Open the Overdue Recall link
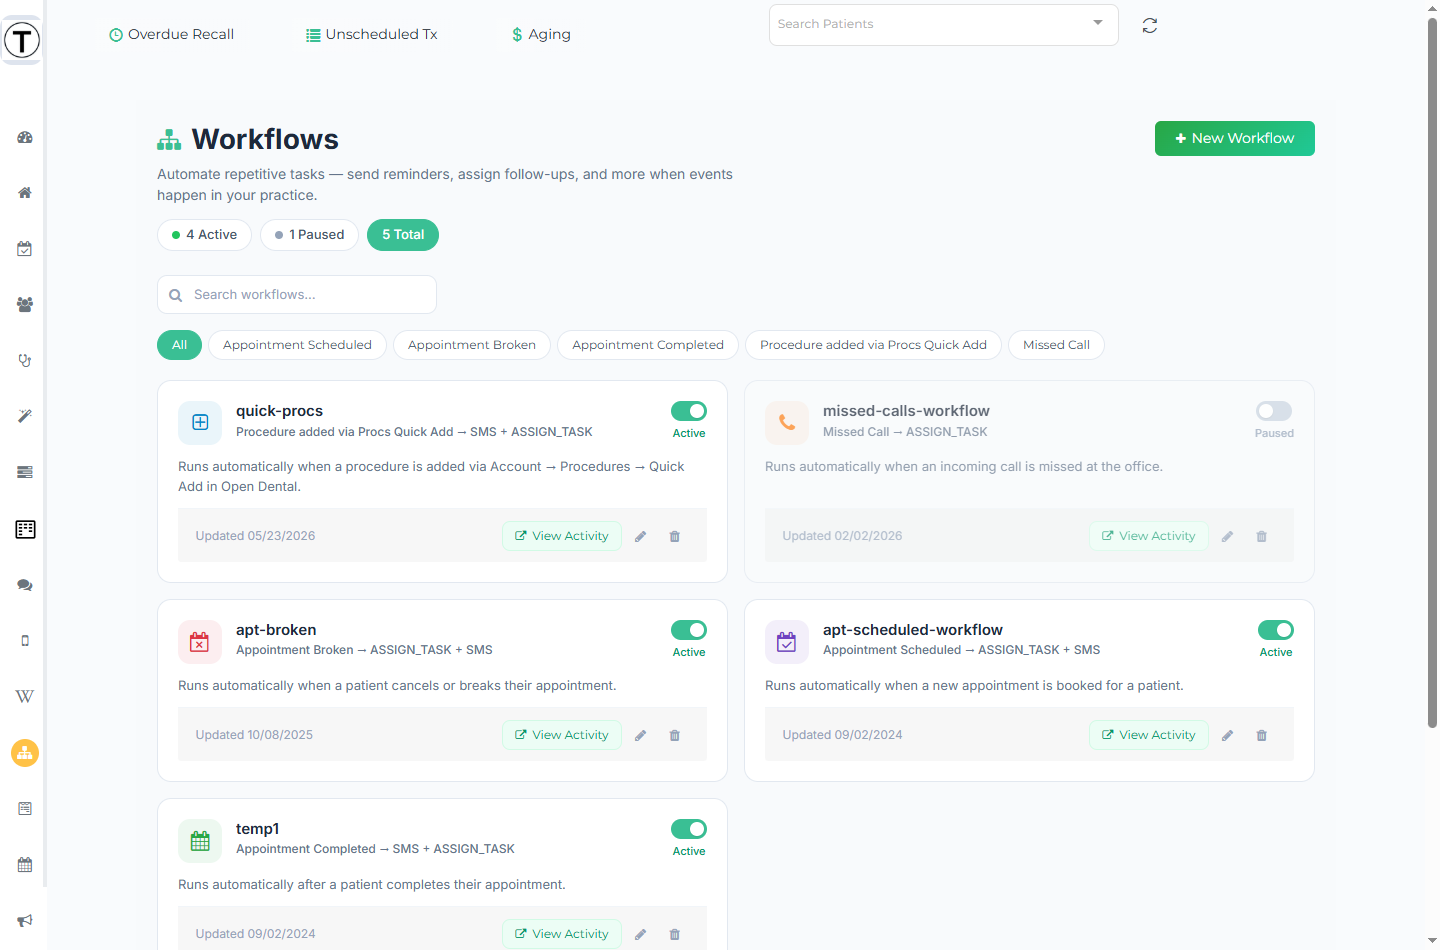Image resolution: width=1440 pixels, height=950 pixels. (171, 34)
